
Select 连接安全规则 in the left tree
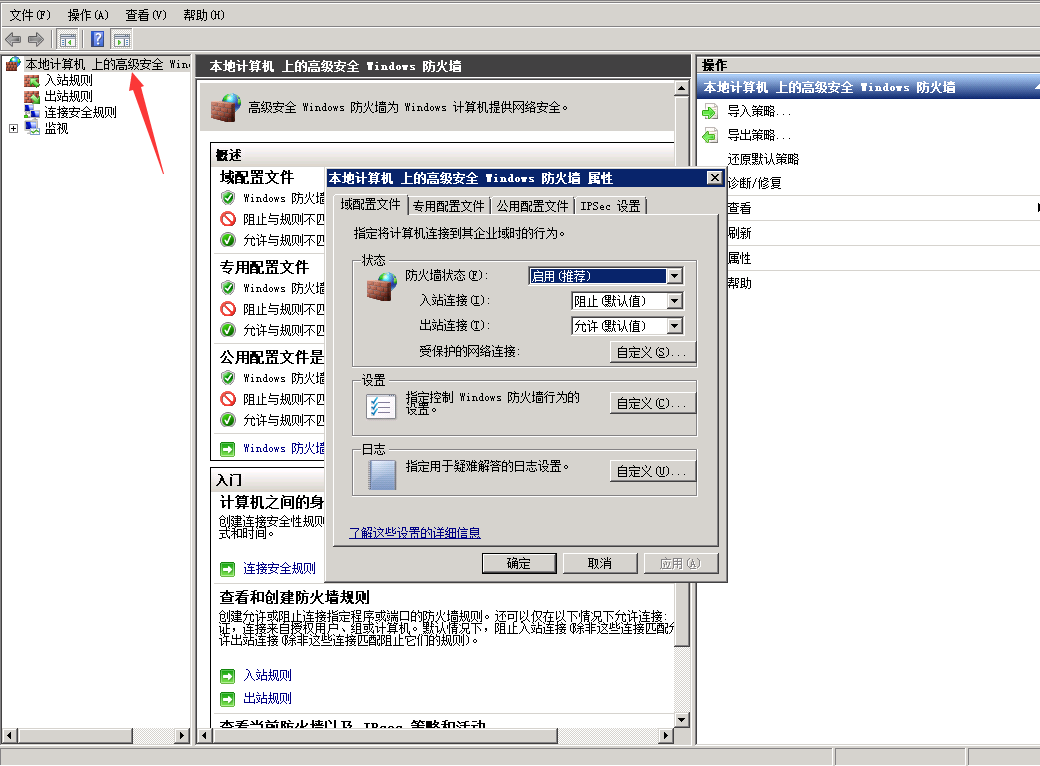point(80,112)
